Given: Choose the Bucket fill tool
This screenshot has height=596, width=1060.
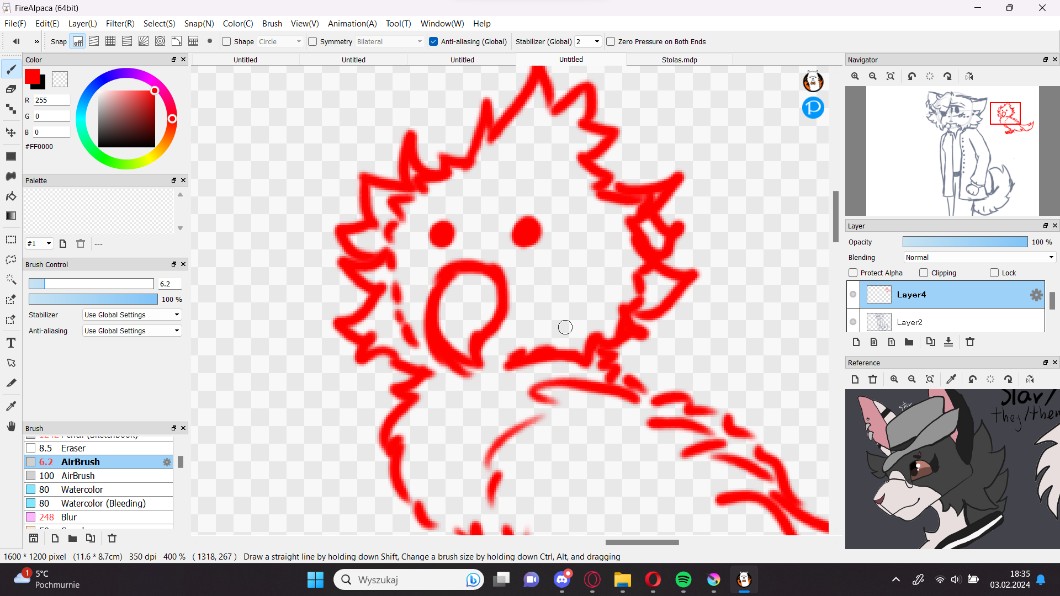Looking at the screenshot, I should click(x=11, y=196).
